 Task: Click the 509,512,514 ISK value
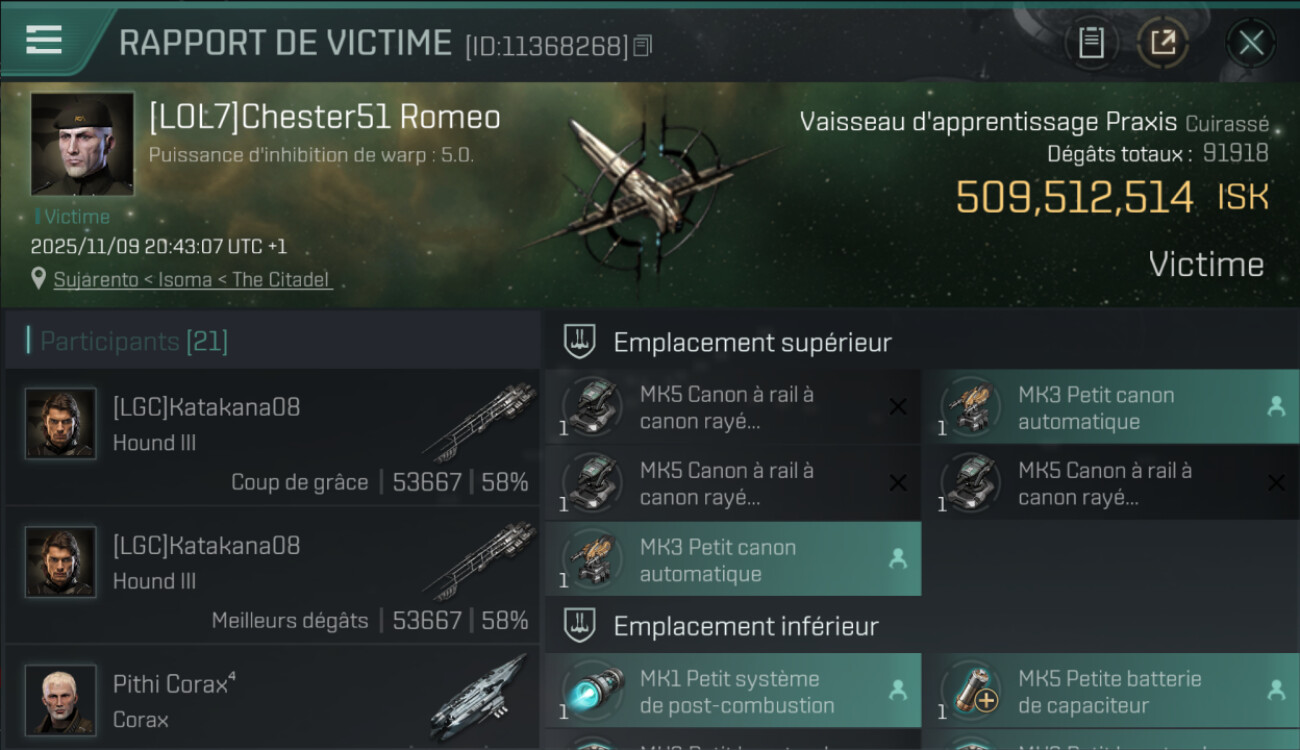(x=1112, y=197)
